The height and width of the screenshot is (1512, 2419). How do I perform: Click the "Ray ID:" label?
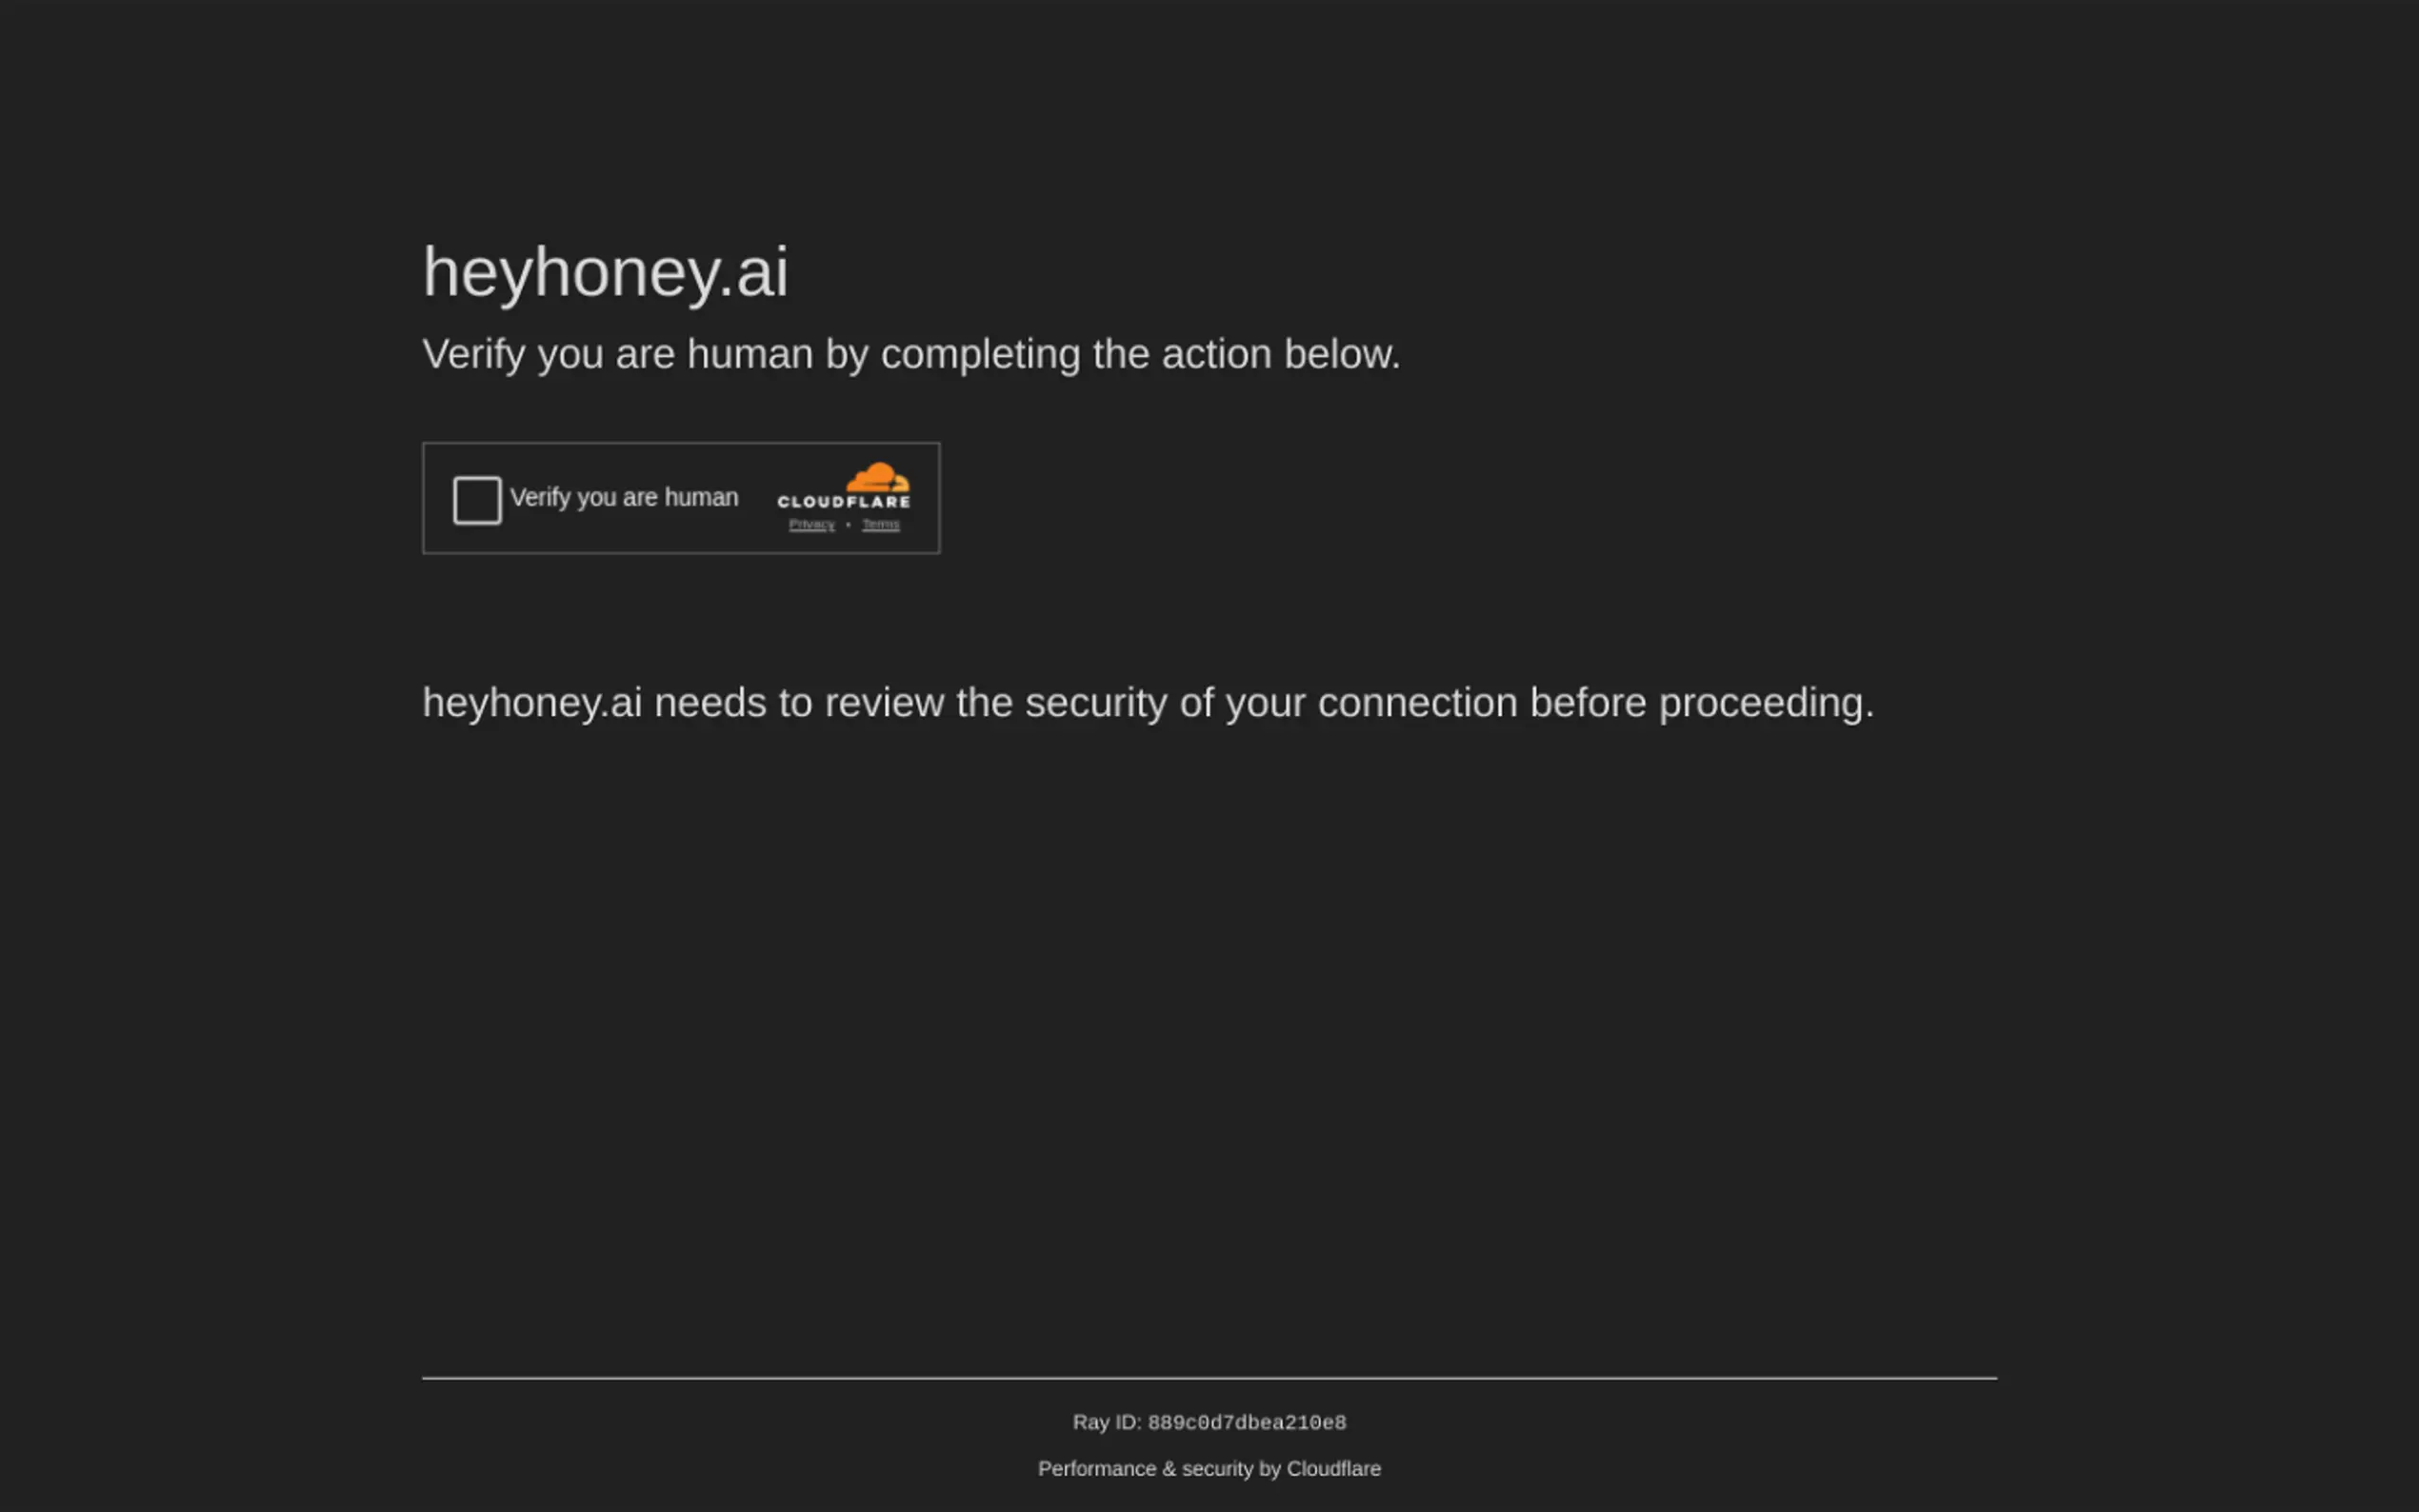click(1106, 1422)
